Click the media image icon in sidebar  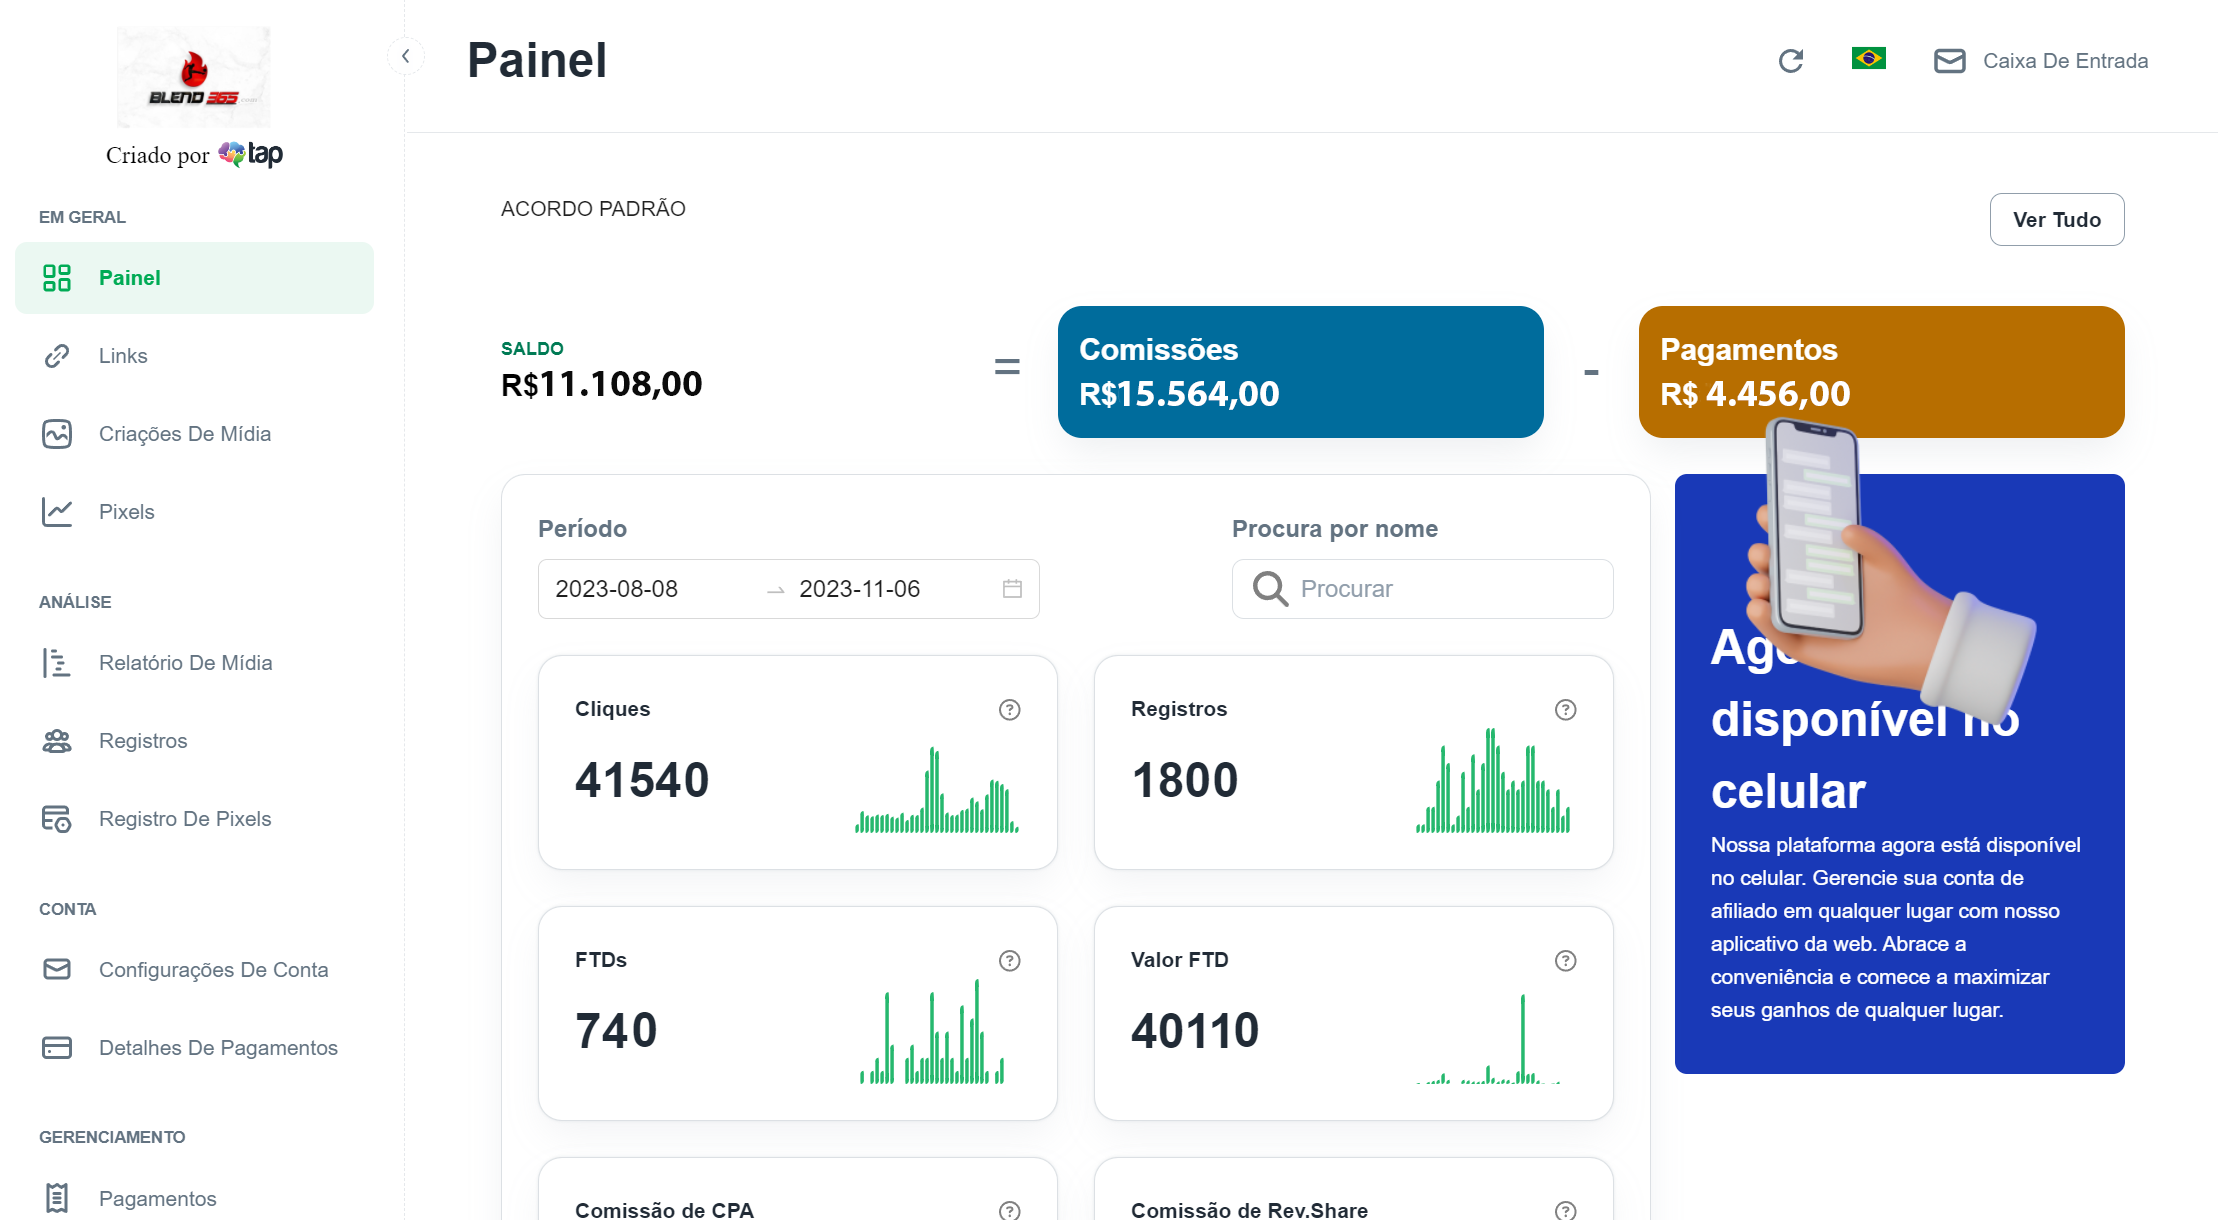(x=57, y=434)
